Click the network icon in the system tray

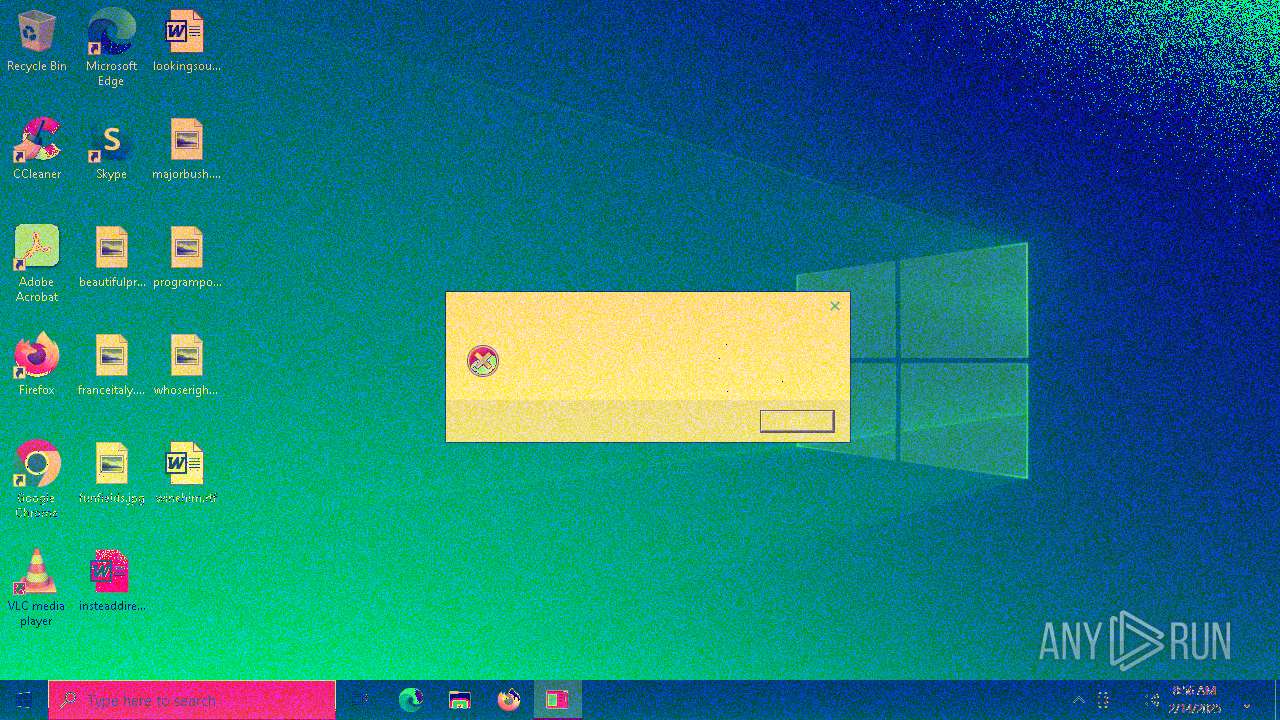click(1104, 700)
